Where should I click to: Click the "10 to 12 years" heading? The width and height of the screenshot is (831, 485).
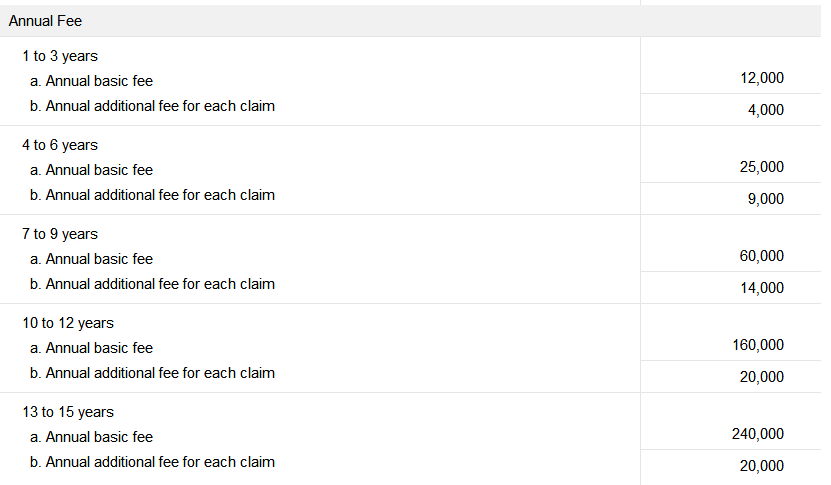(x=68, y=323)
